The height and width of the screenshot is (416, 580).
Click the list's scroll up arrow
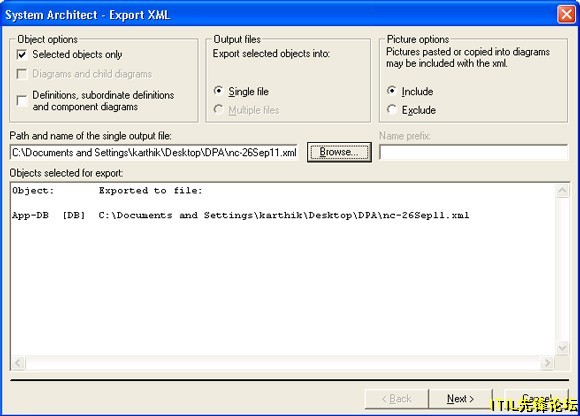coord(563,191)
